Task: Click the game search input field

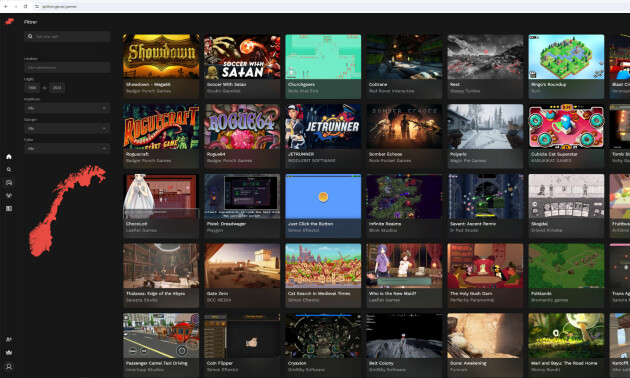Action: tap(67, 37)
